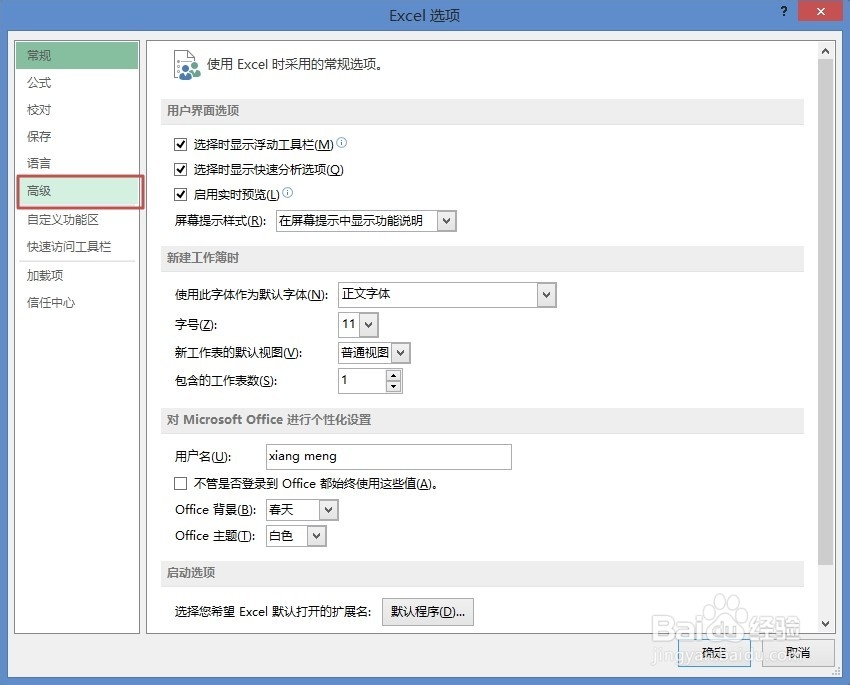
Task: Open the 信任中心 category
Action: pyautogui.click(x=77, y=302)
